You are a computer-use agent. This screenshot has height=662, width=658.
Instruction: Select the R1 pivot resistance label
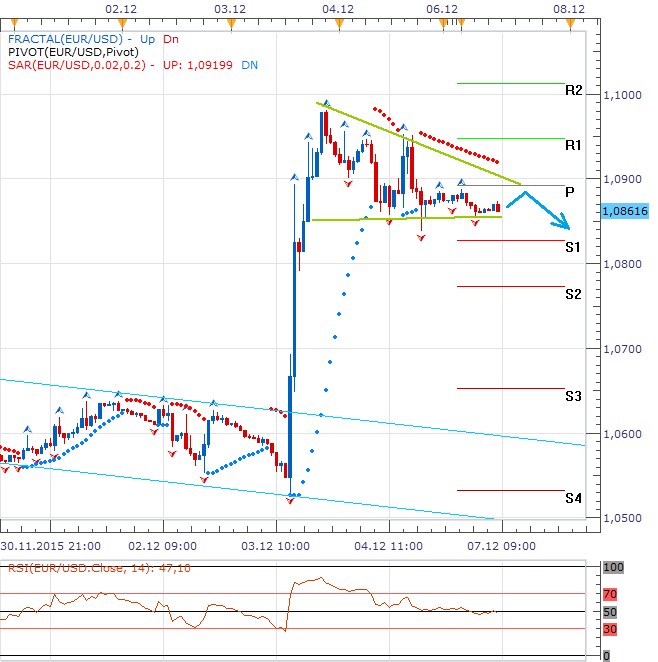pos(573,145)
